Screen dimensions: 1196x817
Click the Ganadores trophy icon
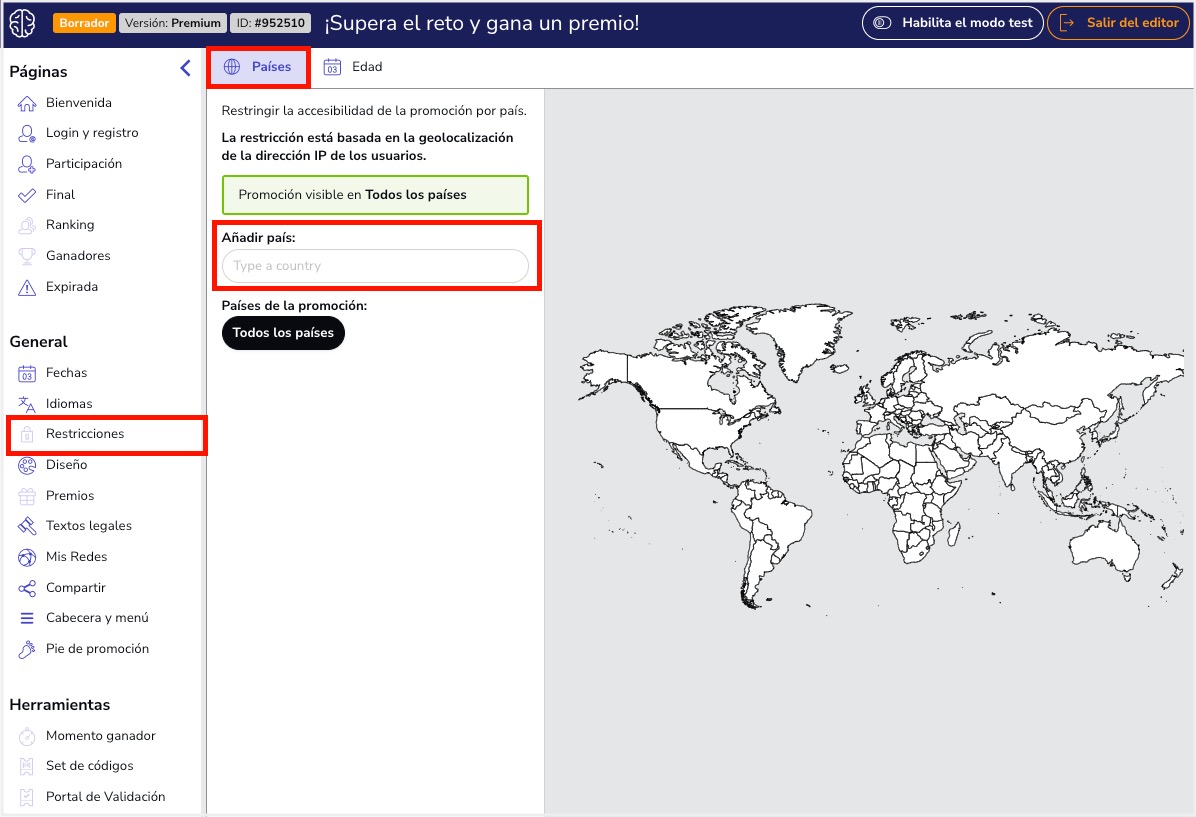point(27,256)
